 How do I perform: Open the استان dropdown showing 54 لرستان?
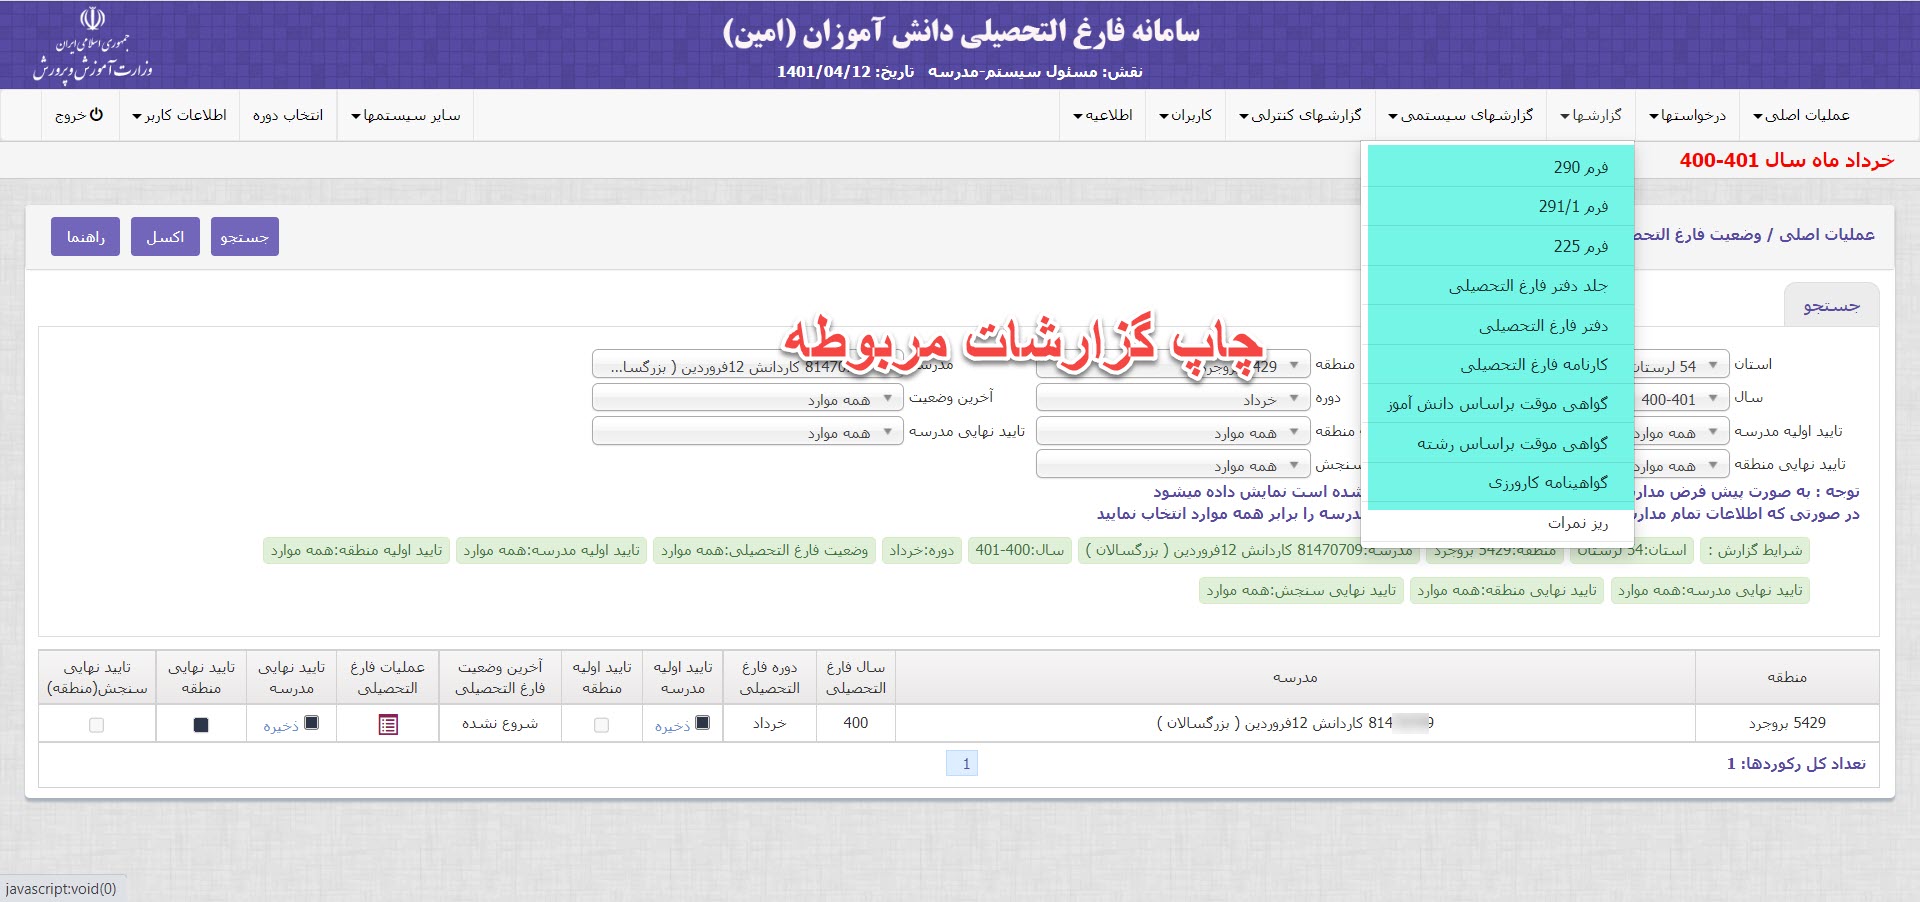(1680, 366)
